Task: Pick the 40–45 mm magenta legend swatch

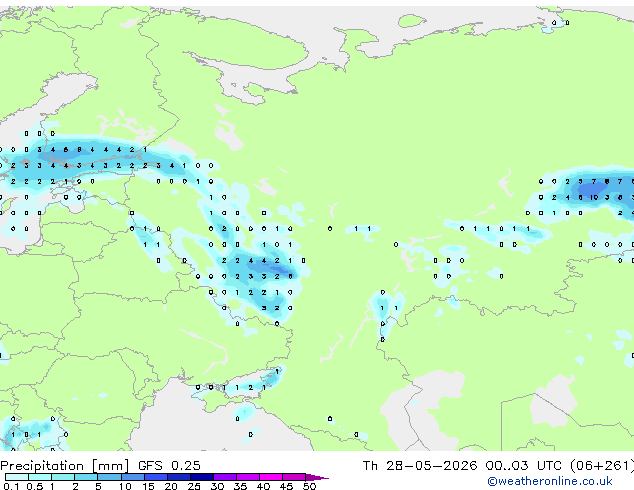Action: point(271,477)
